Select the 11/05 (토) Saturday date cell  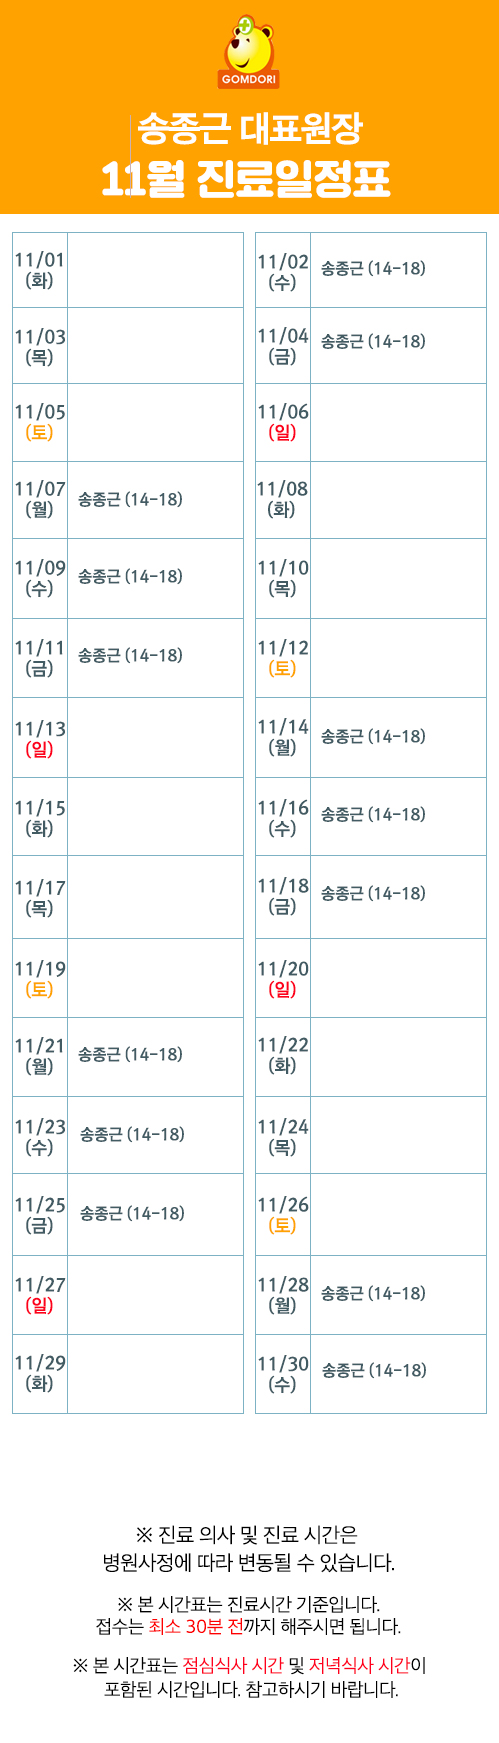point(40,422)
